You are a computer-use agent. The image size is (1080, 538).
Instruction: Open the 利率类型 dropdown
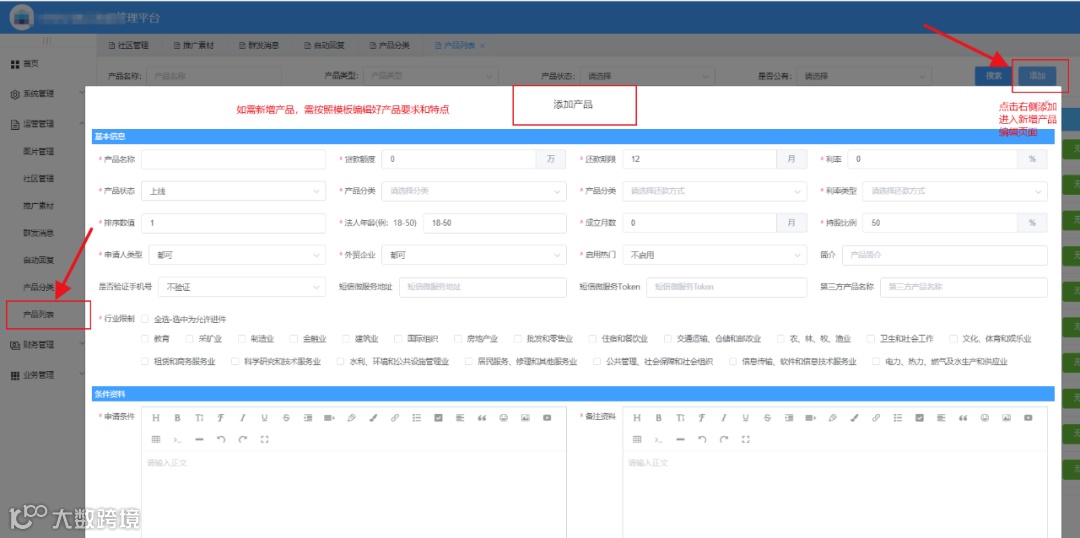tap(955, 191)
